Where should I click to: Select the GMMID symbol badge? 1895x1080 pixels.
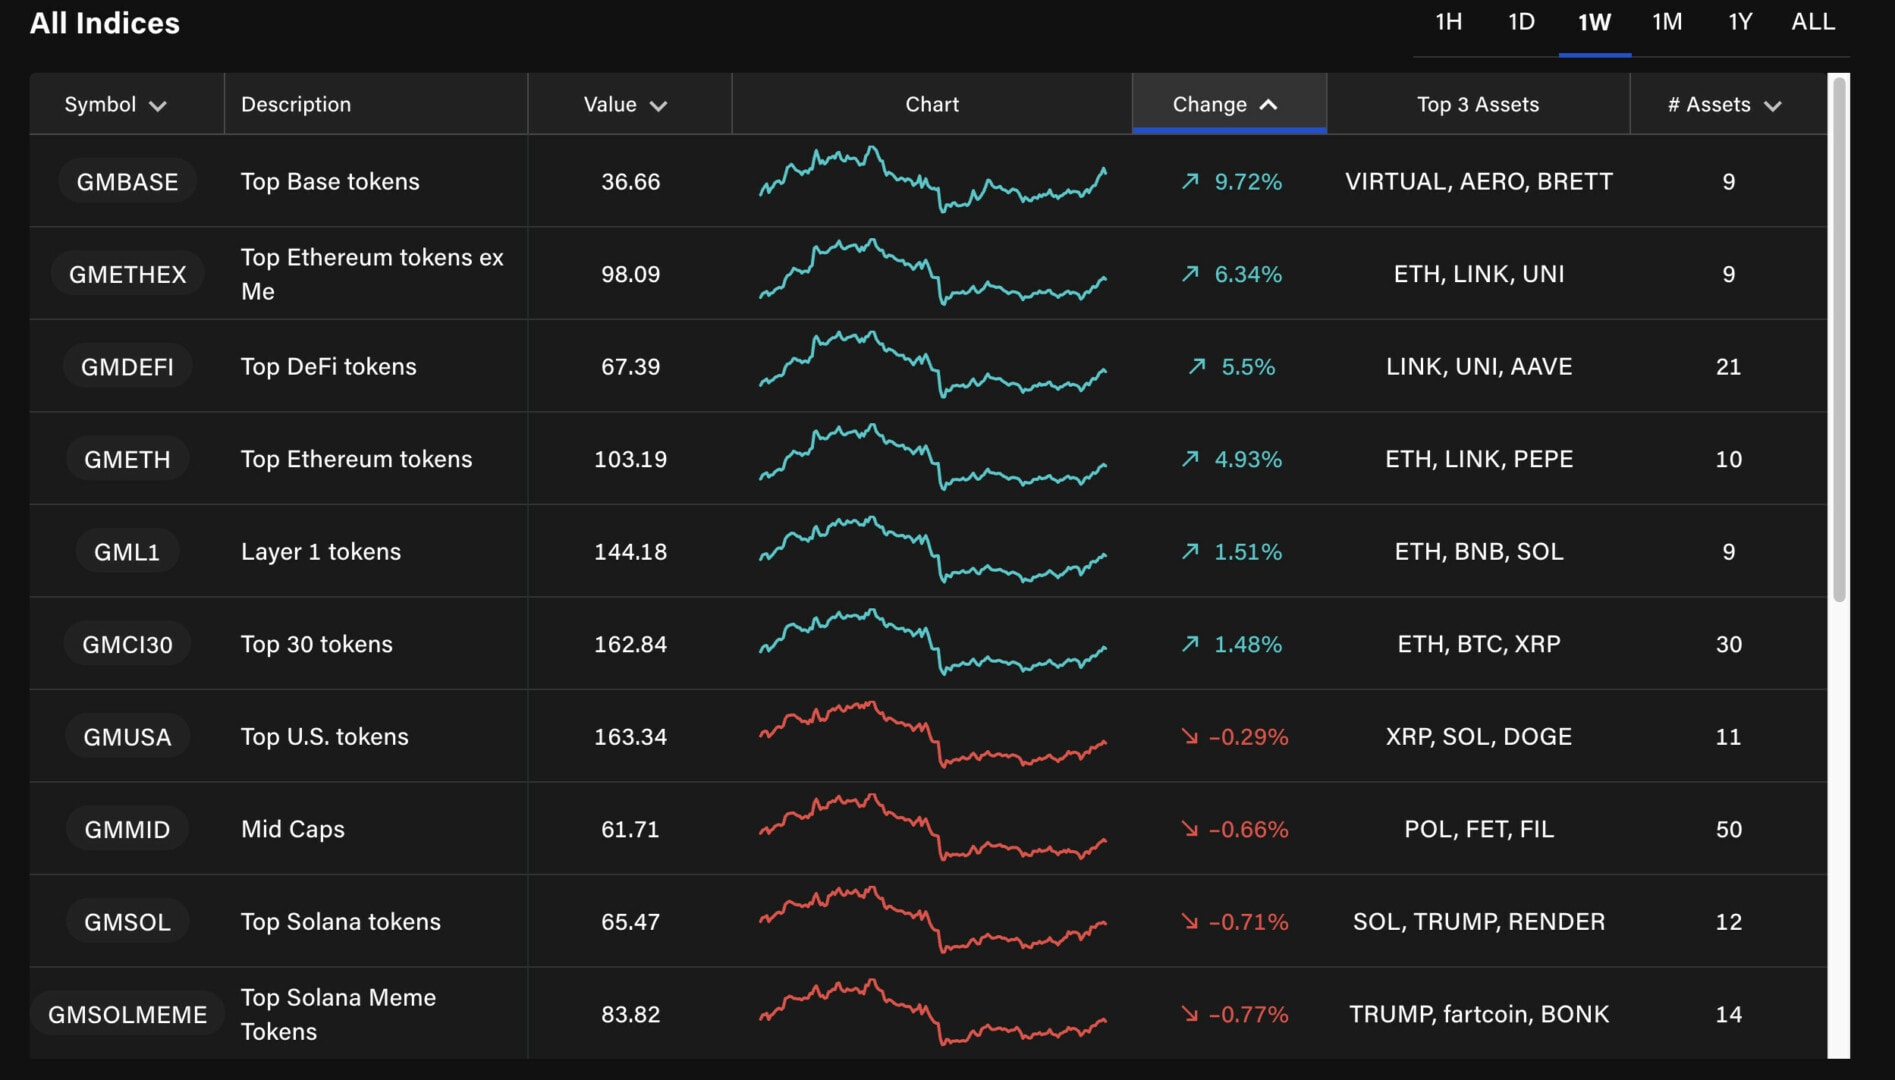pos(127,830)
